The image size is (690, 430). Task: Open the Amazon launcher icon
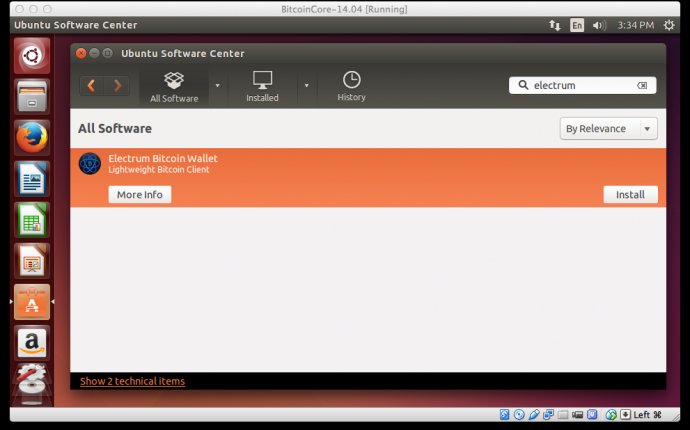[x=32, y=342]
